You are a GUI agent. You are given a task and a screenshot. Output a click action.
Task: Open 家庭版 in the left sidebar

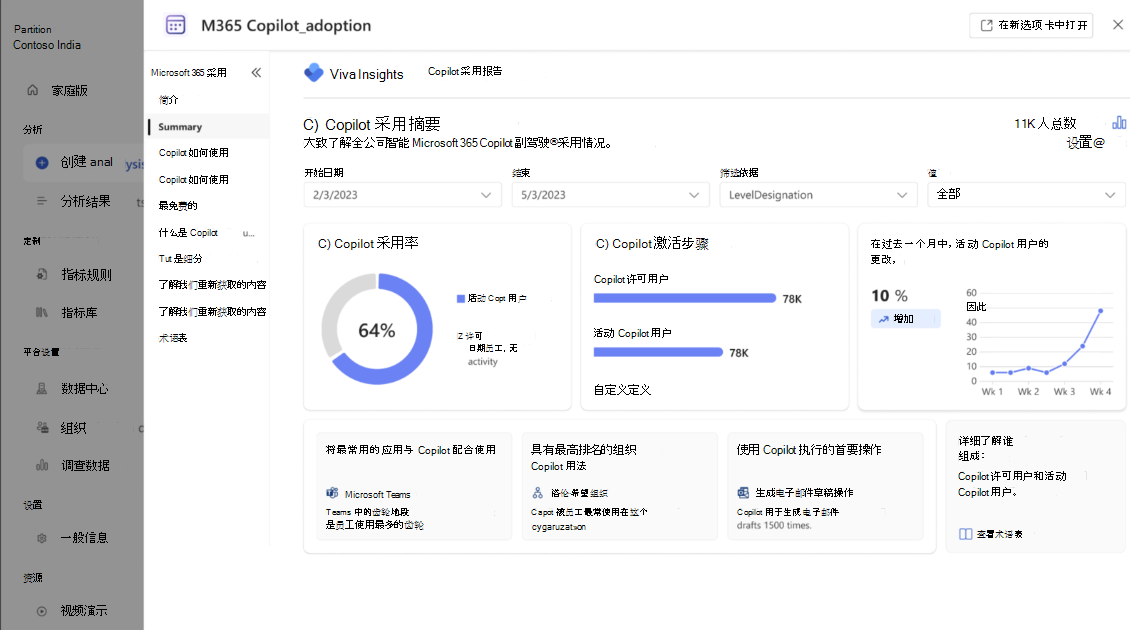pos(69,90)
